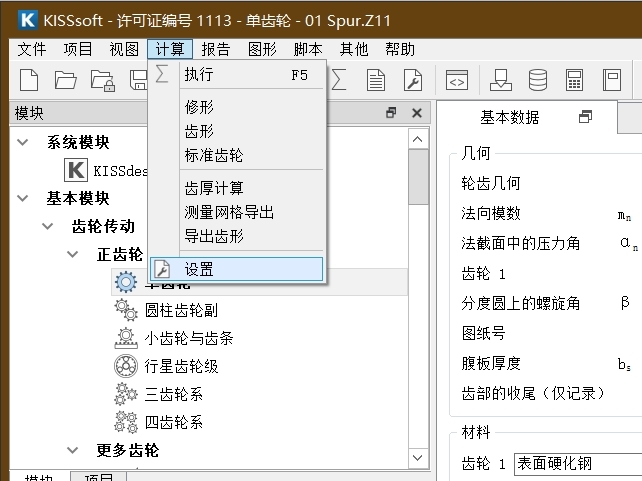Undock the 模块 panel
Image resolution: width=642 pixels, height=481 pixels.
pos(391,113)
